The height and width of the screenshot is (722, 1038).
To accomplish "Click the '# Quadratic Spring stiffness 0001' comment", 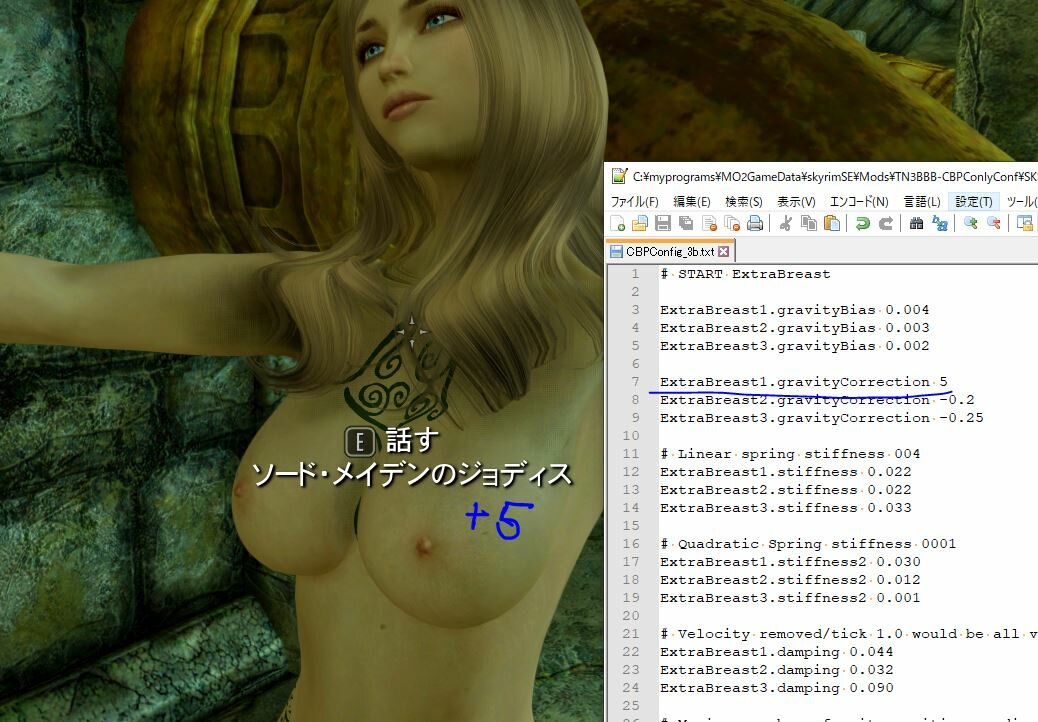I will click(x=808, y=544).
